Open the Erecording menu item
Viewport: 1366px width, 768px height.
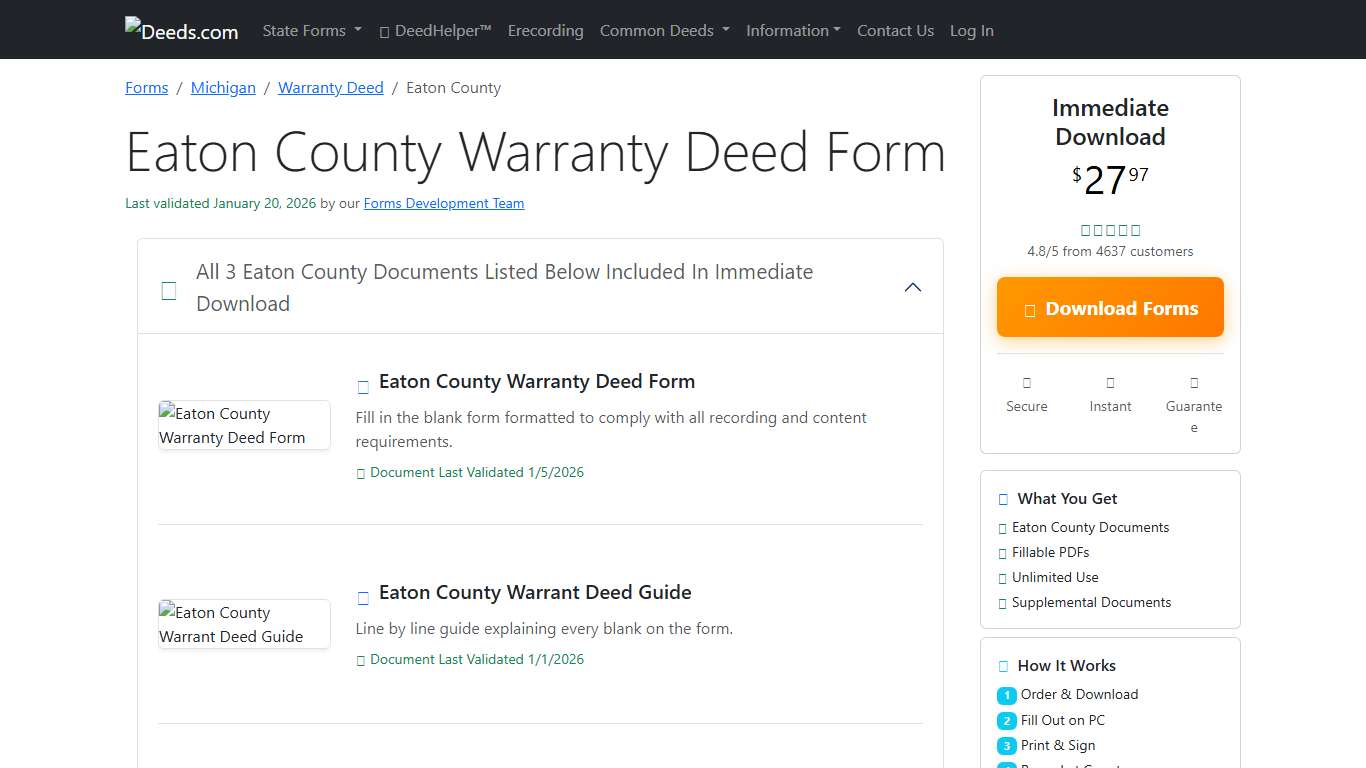click(545, 30)
